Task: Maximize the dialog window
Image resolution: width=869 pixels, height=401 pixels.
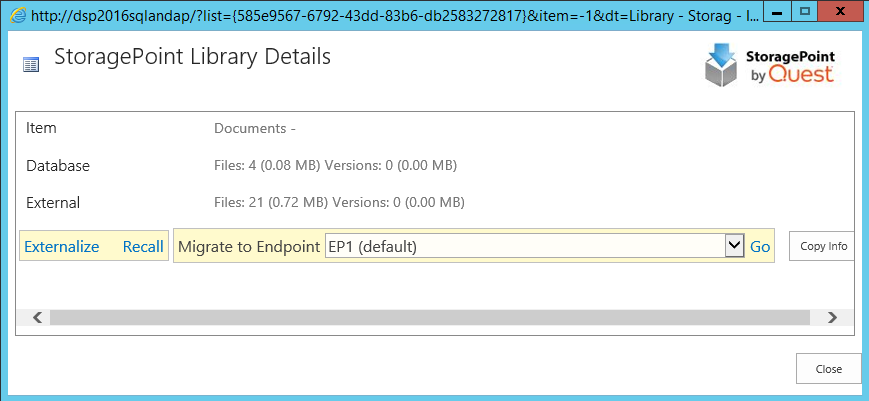Action: (804, 16)
